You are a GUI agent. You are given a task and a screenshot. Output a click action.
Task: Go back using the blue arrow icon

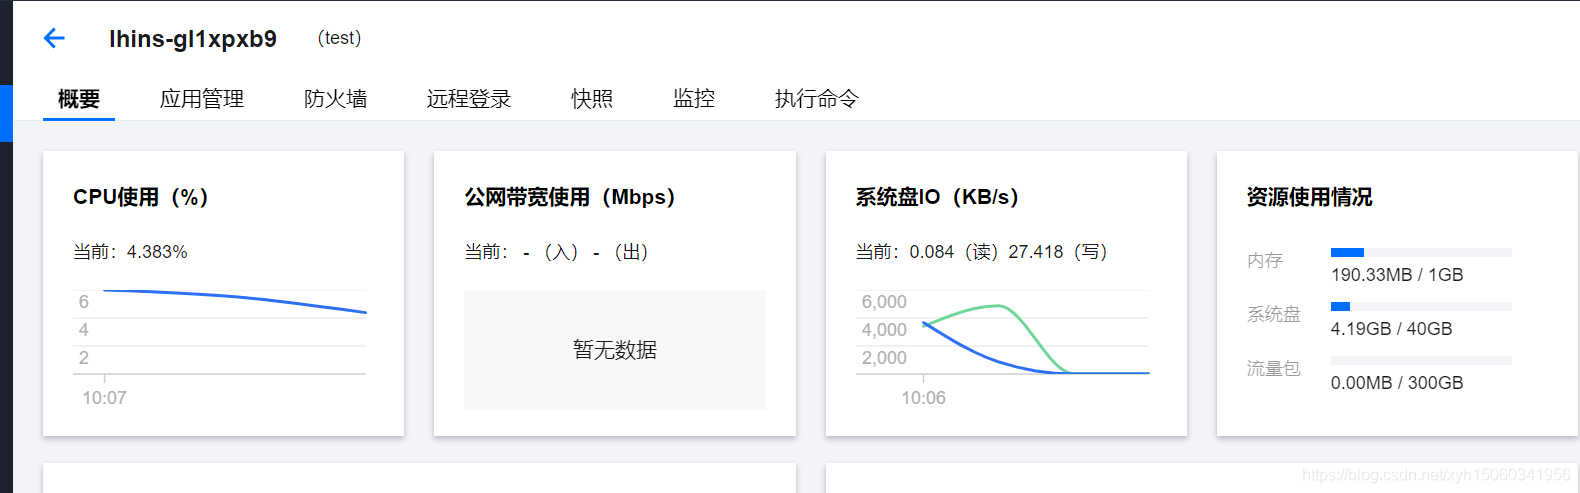point(54,38)
